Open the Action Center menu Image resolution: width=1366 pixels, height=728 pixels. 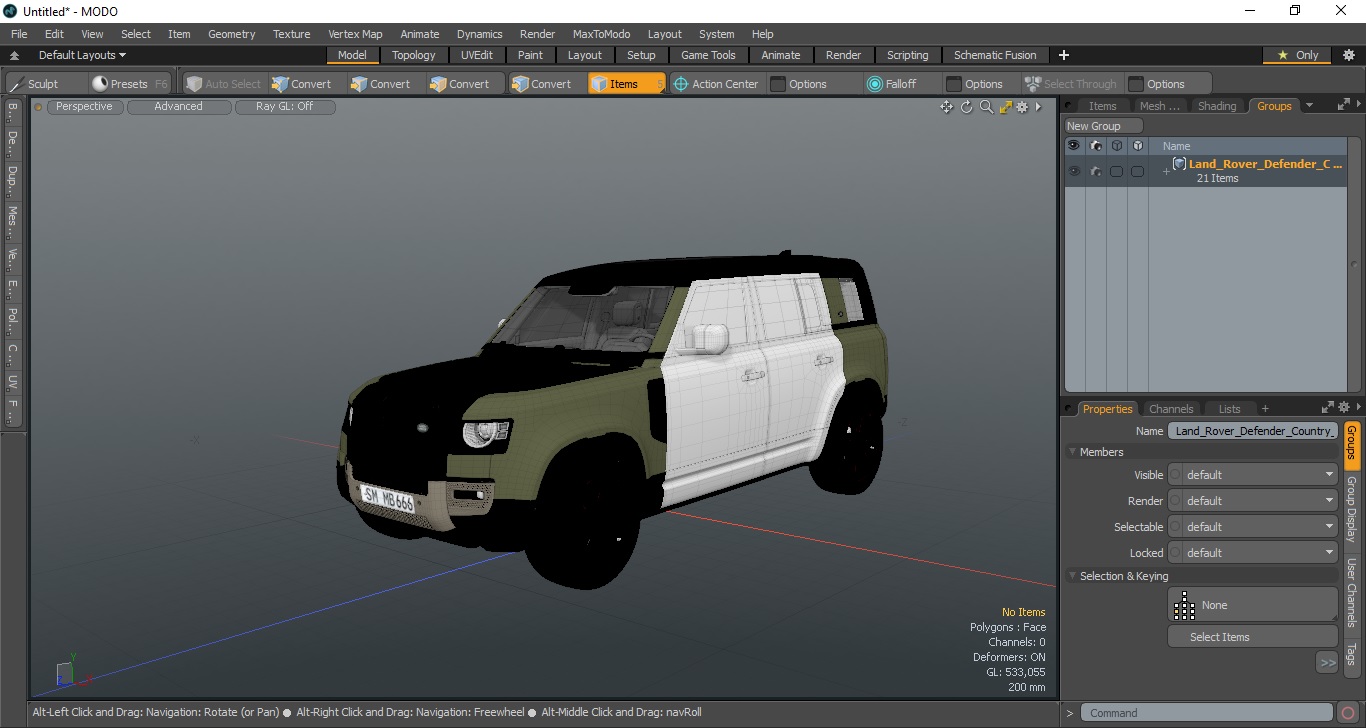(x=715, y=84)
